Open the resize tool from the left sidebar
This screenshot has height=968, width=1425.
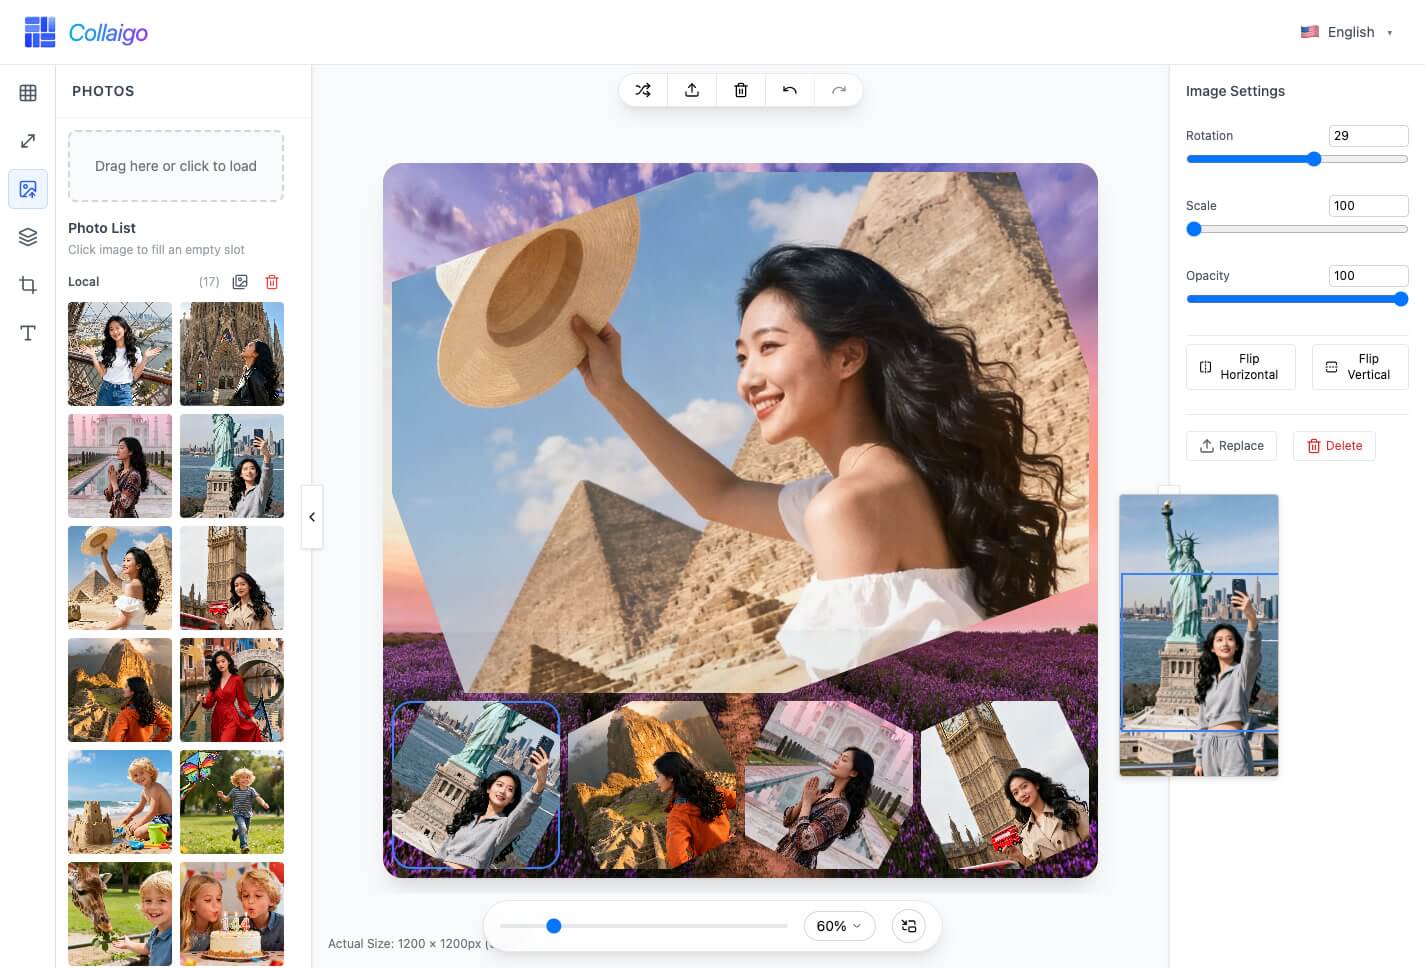click(x=27, y=140)
